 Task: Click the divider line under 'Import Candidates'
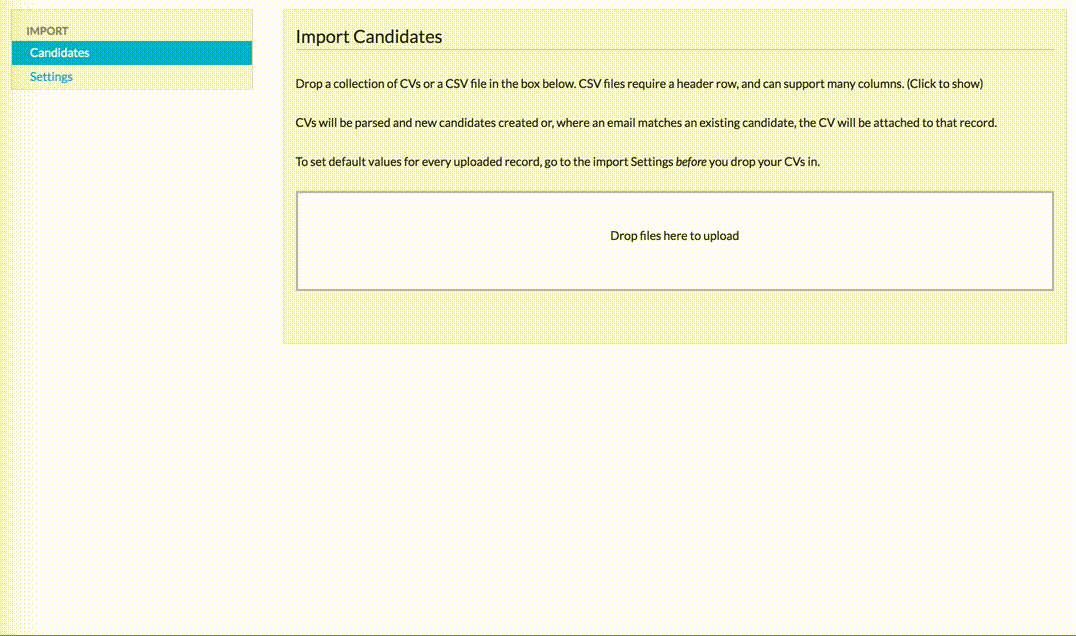pyautogui.click(x=674, y=49)
